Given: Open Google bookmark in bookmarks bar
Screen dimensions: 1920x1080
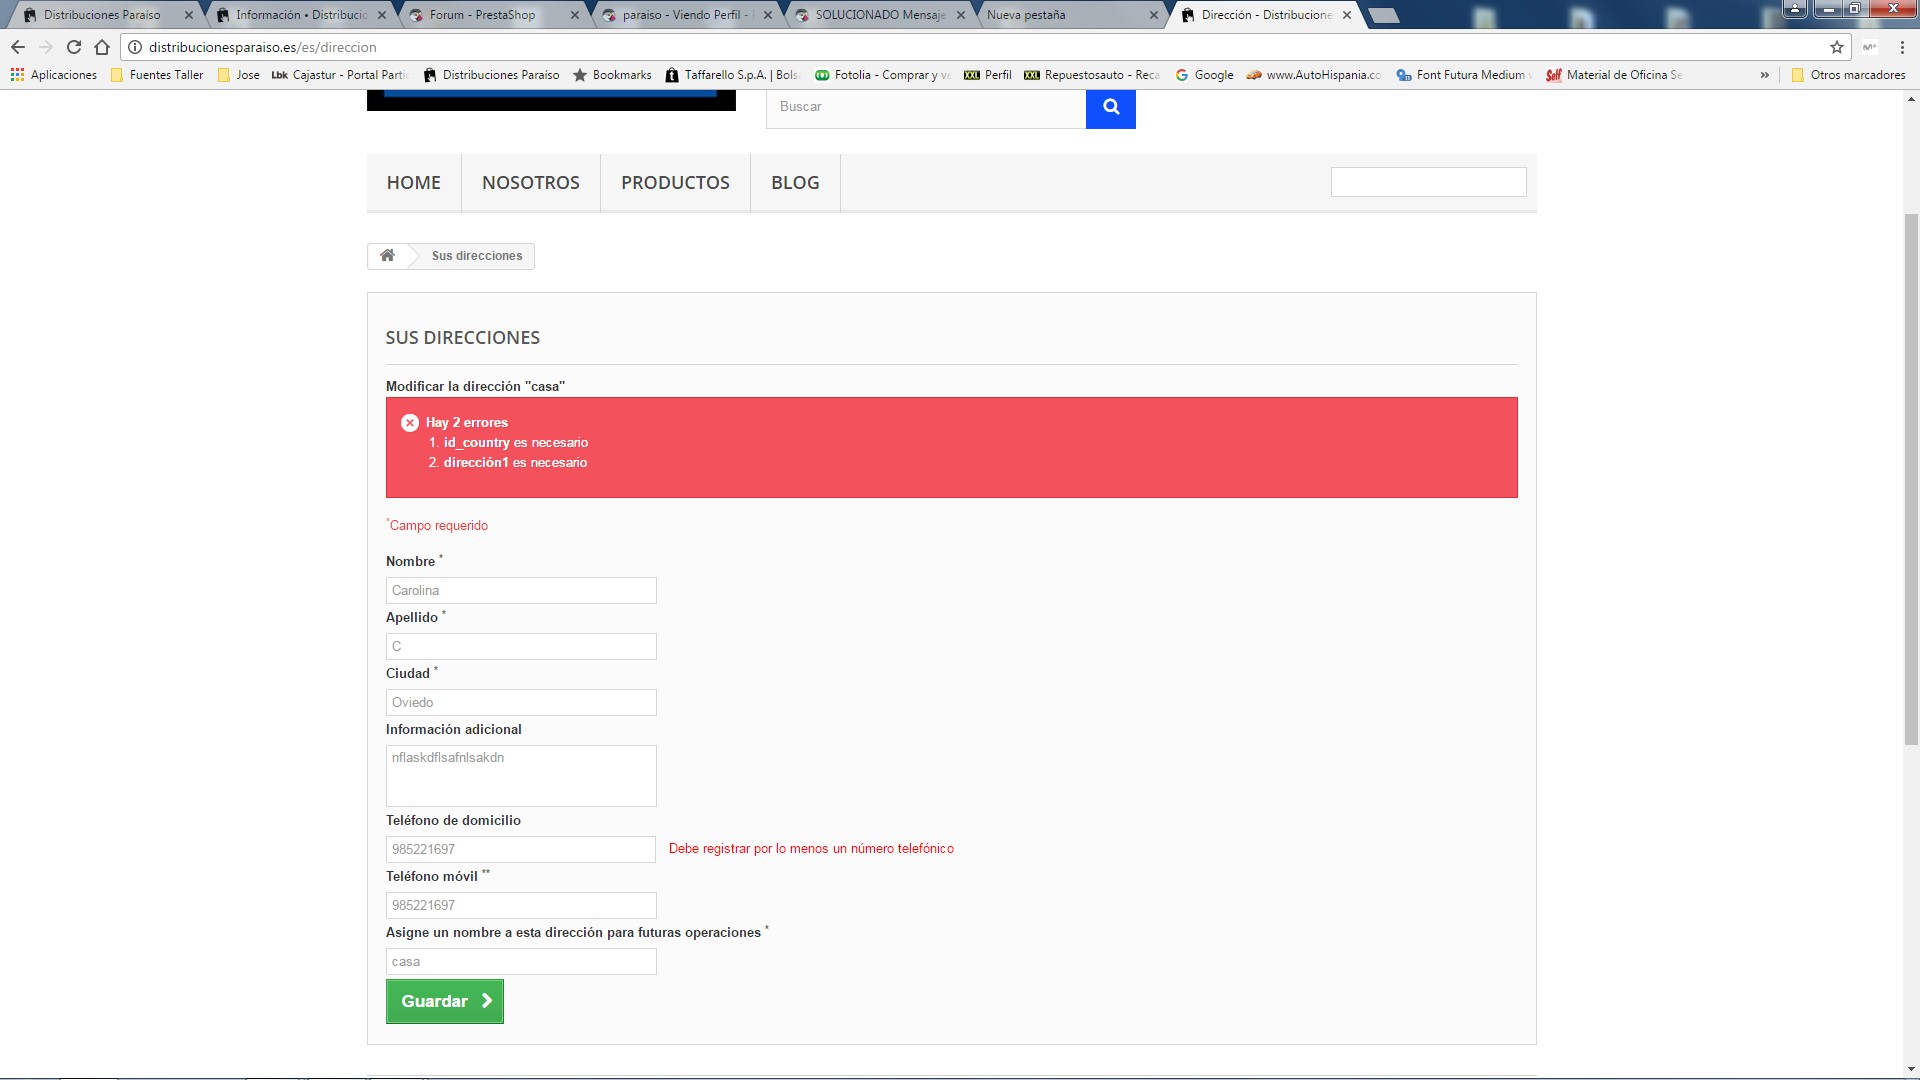Looking at the screenshot, I should (1204, 75).
